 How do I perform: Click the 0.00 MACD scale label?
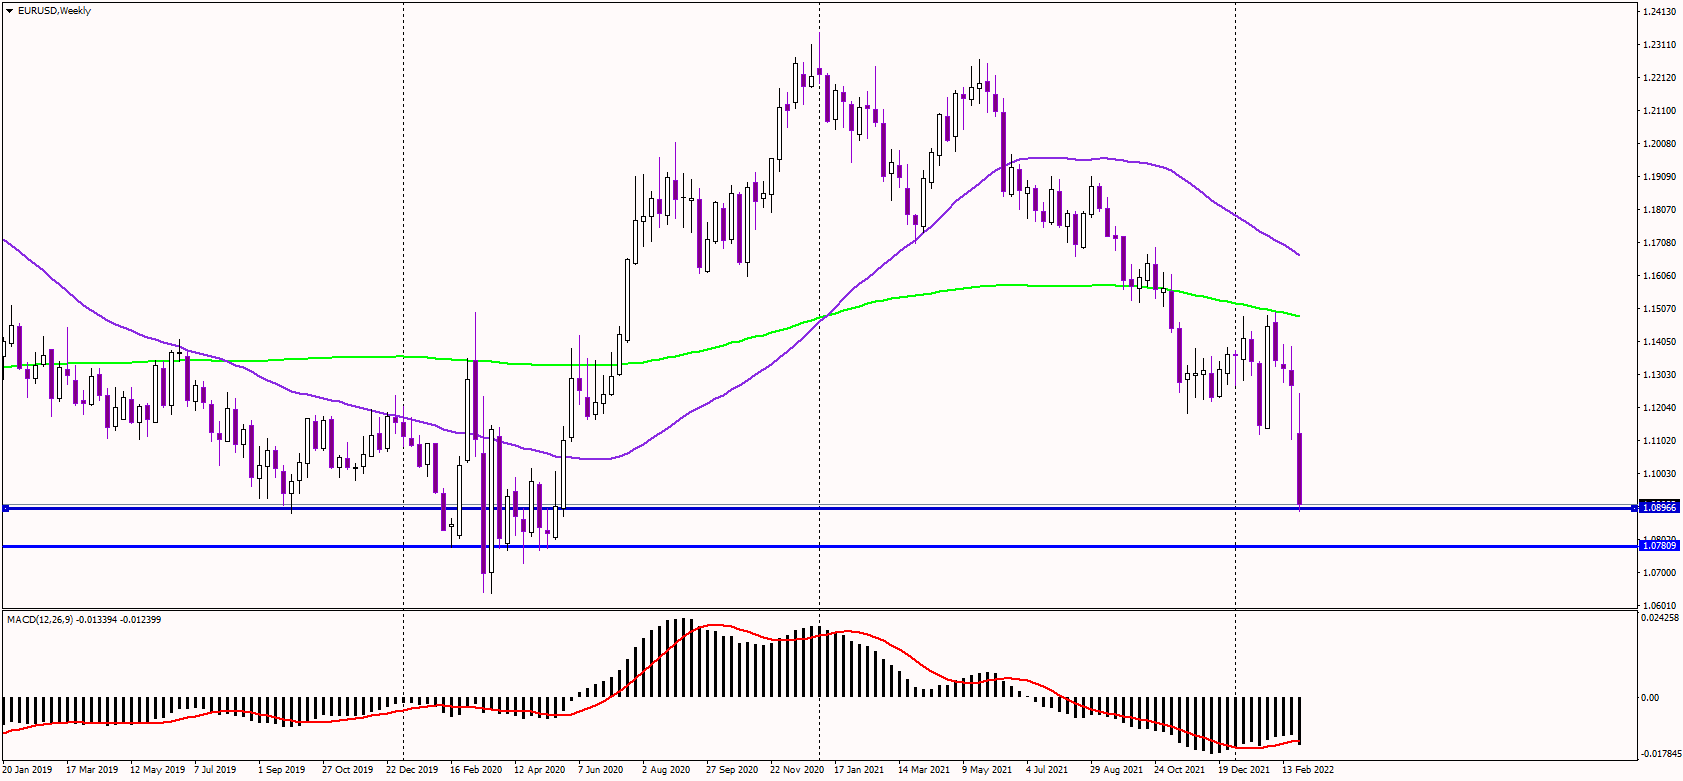click(x=1651, y=698)
